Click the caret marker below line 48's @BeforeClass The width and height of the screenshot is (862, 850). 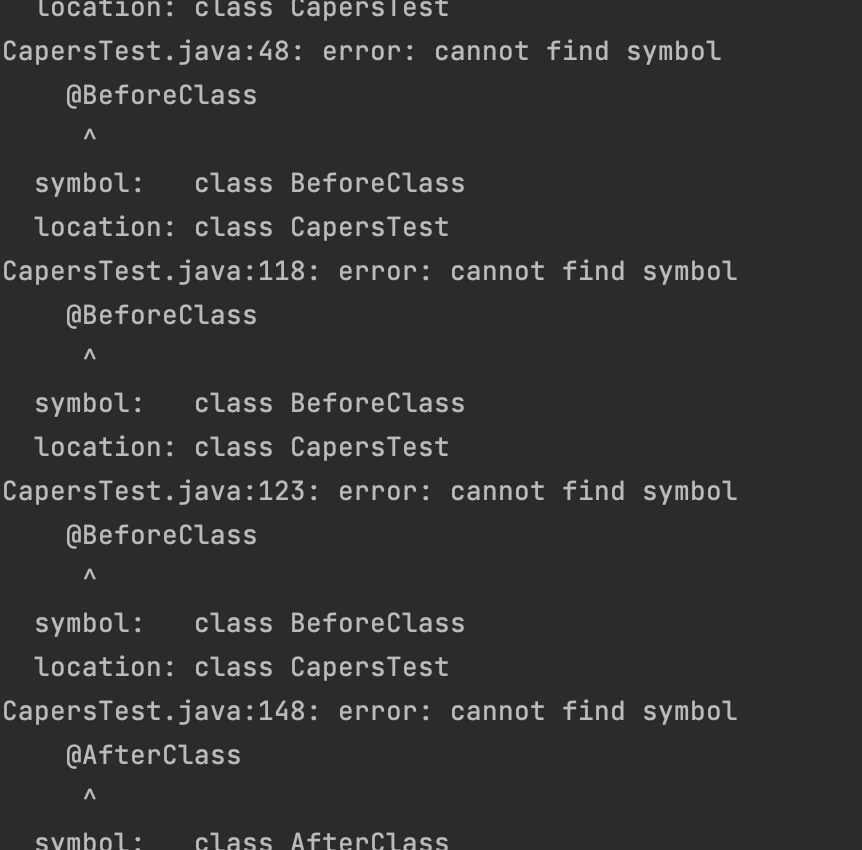(90, 137)
